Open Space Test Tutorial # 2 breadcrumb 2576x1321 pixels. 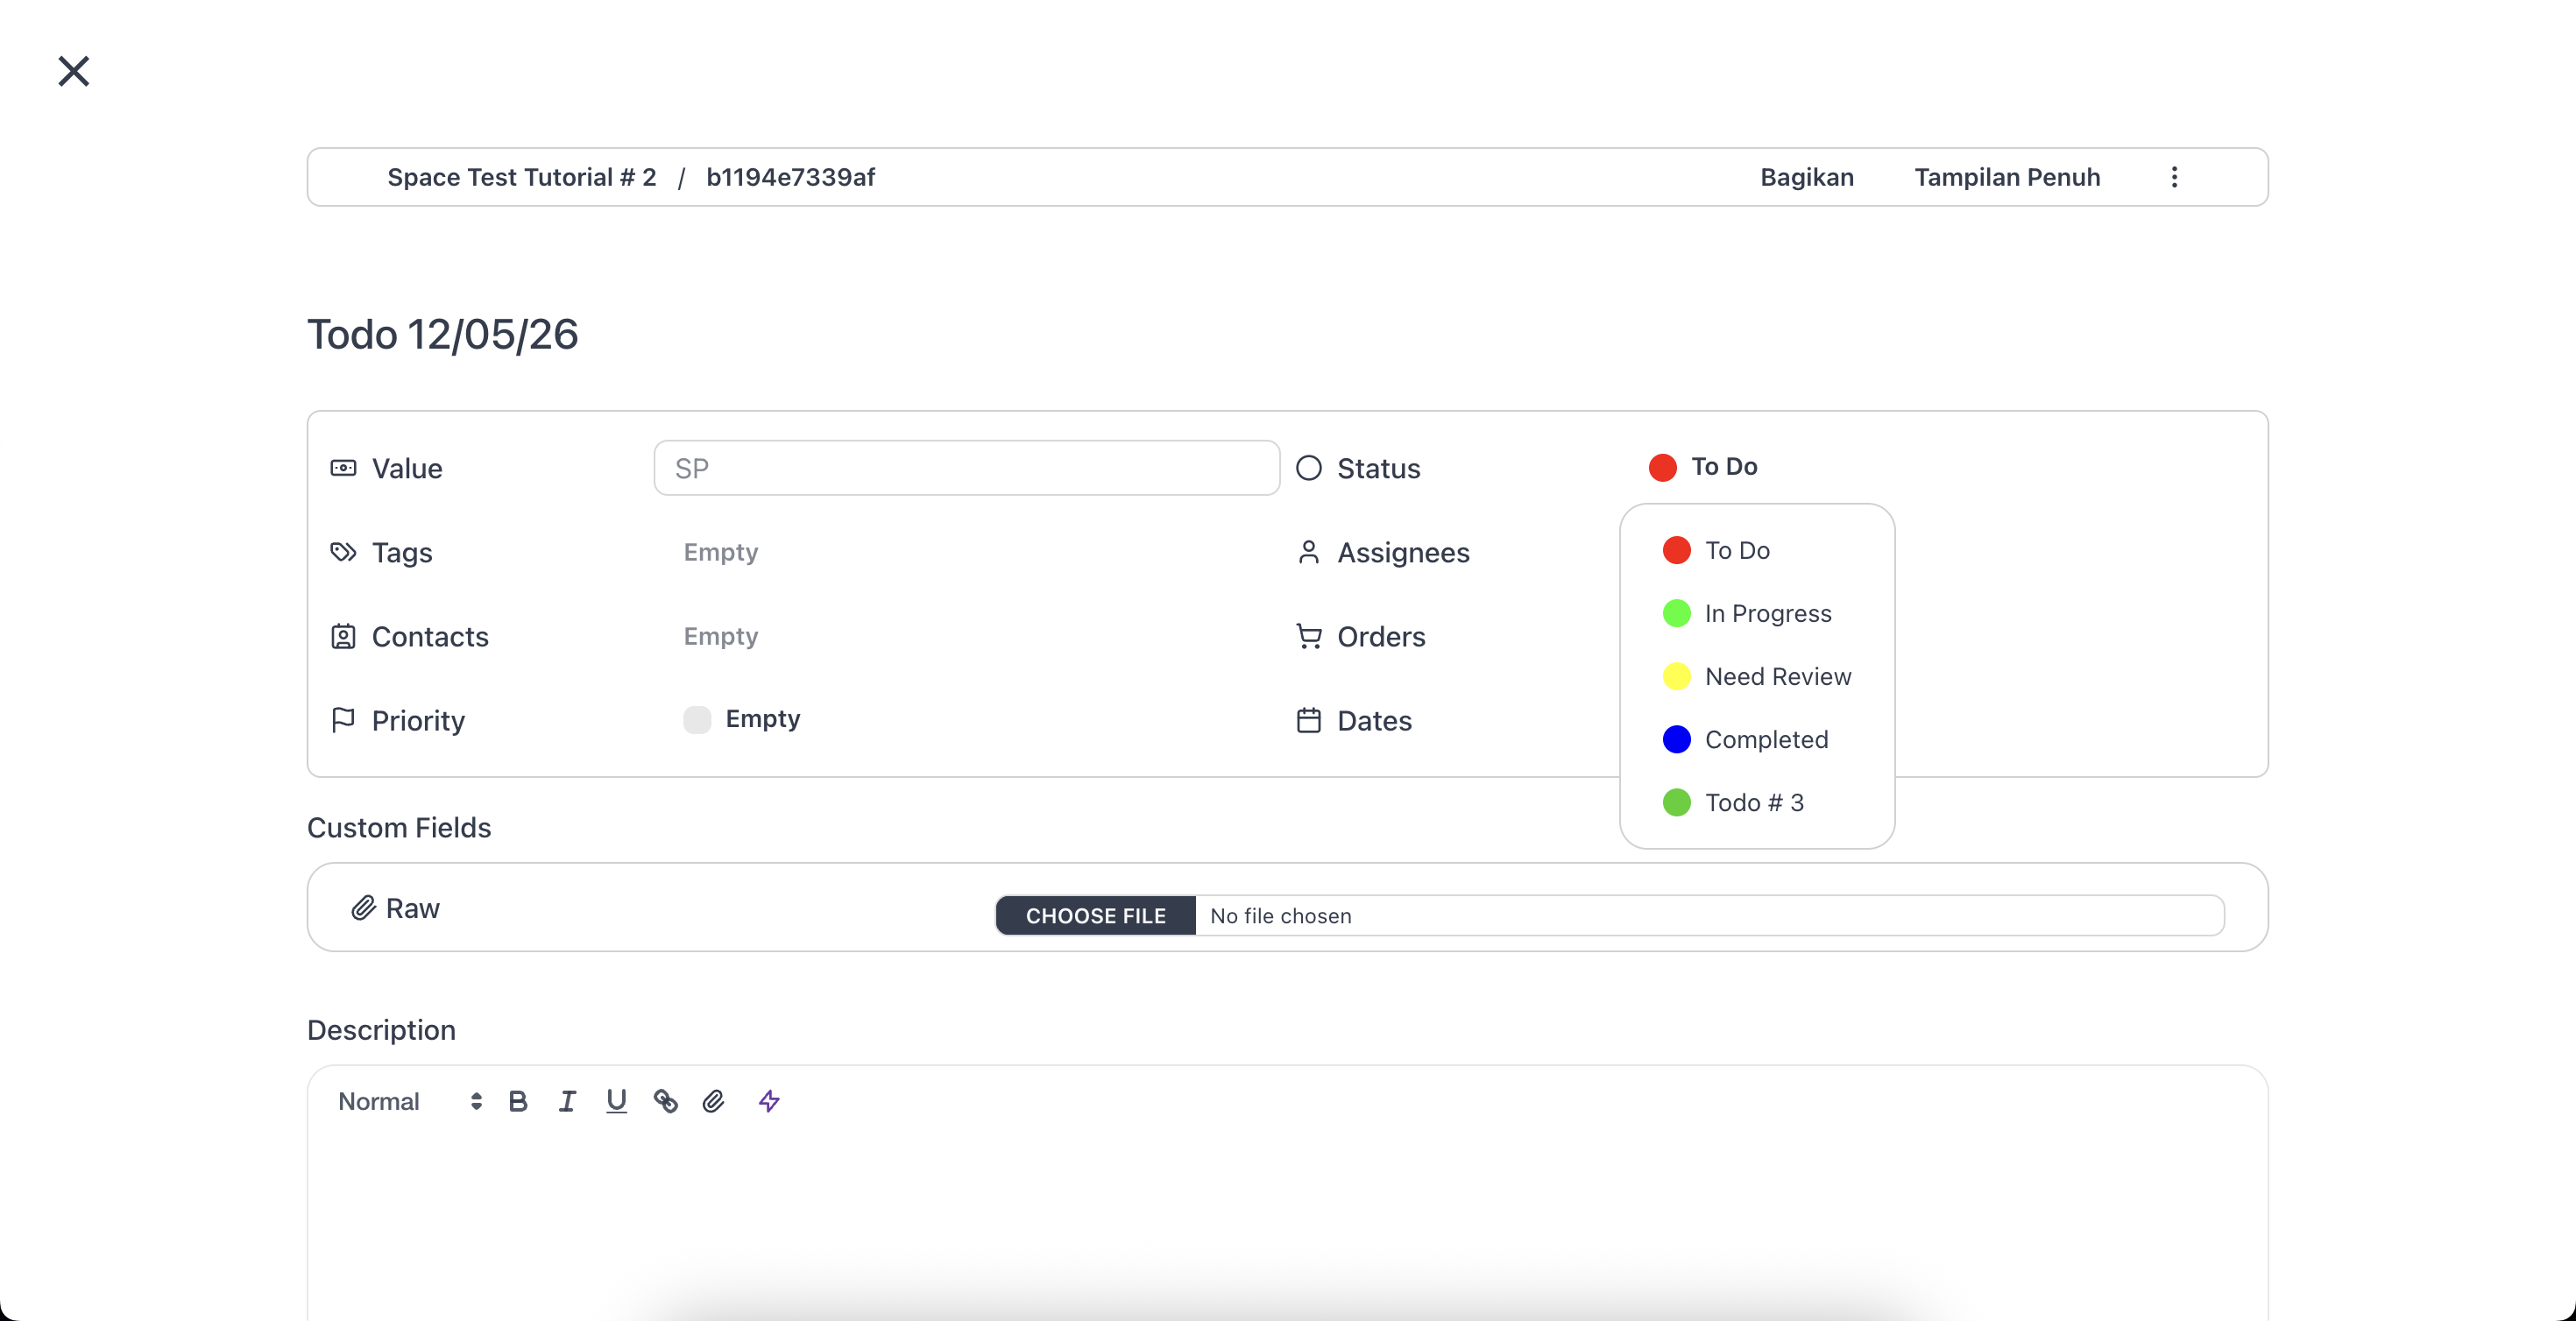tap(521, 177)
